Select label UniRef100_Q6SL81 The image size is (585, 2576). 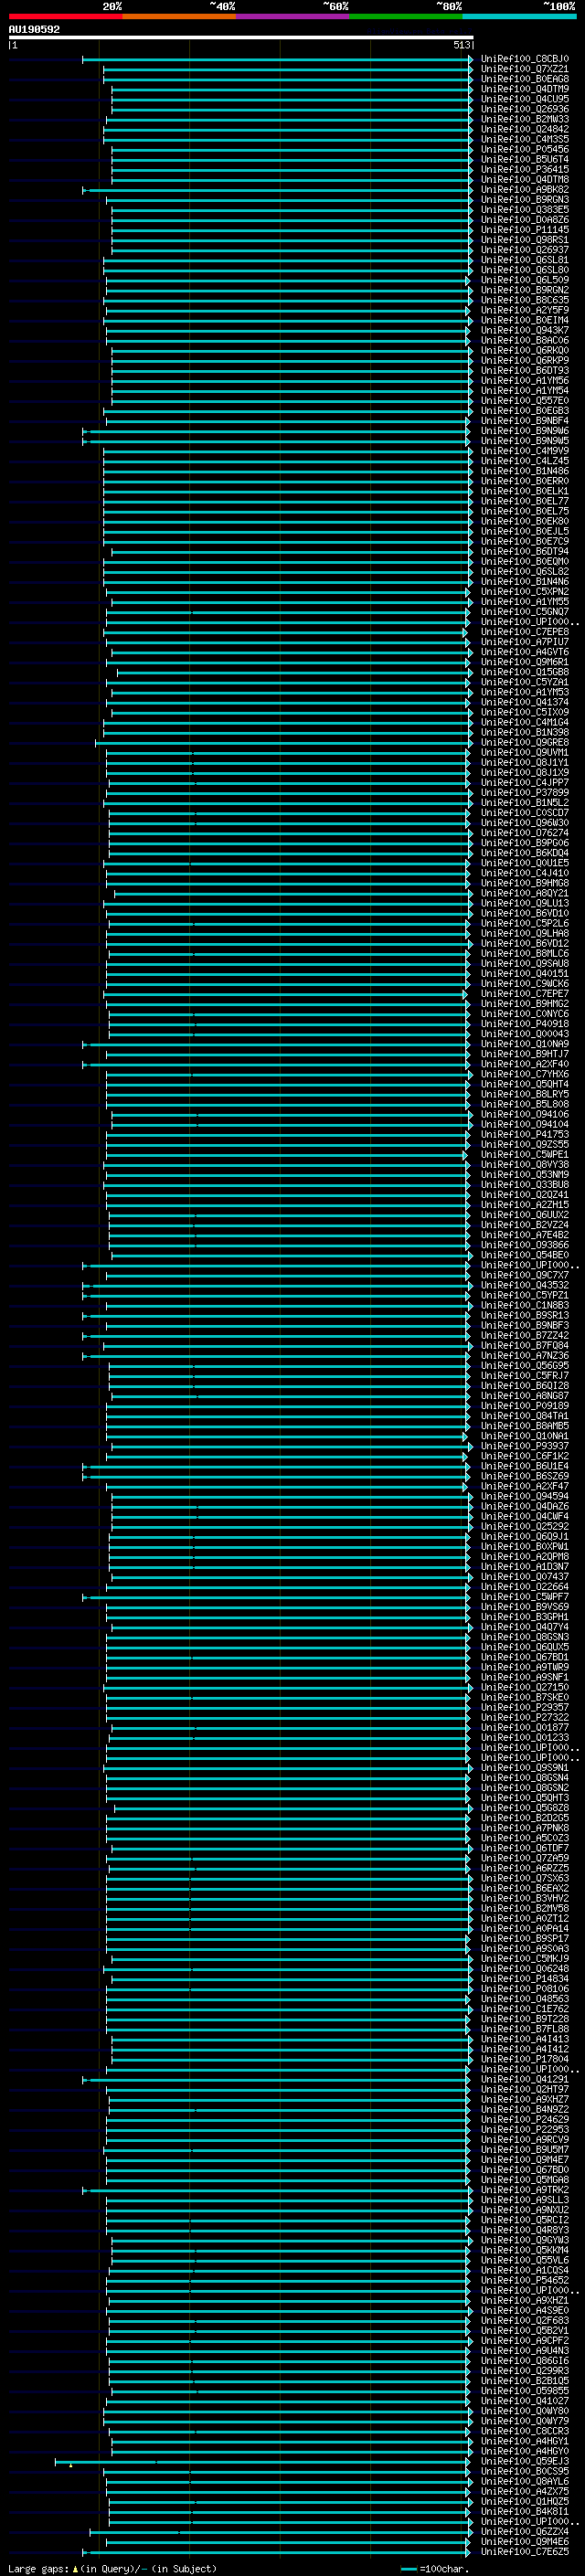point(524,260)
